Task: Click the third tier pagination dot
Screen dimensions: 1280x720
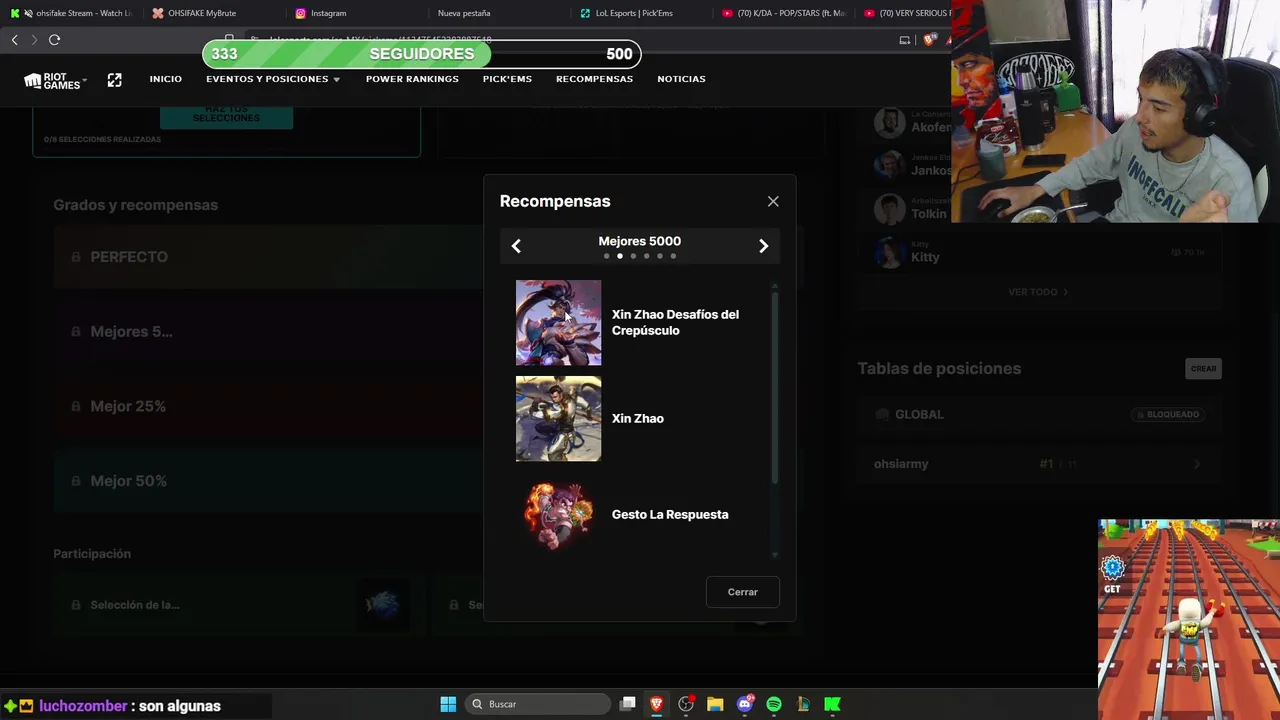Action: point(633,256)
